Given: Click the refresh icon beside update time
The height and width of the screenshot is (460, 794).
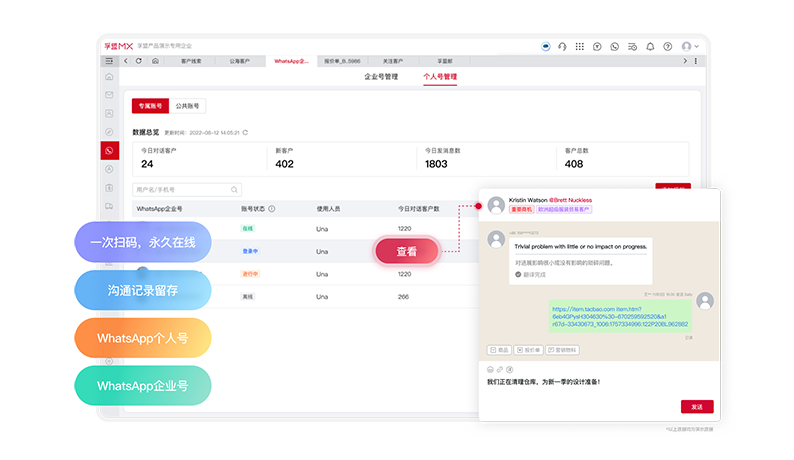Looking at the screenshot, I should coord(245,132).
